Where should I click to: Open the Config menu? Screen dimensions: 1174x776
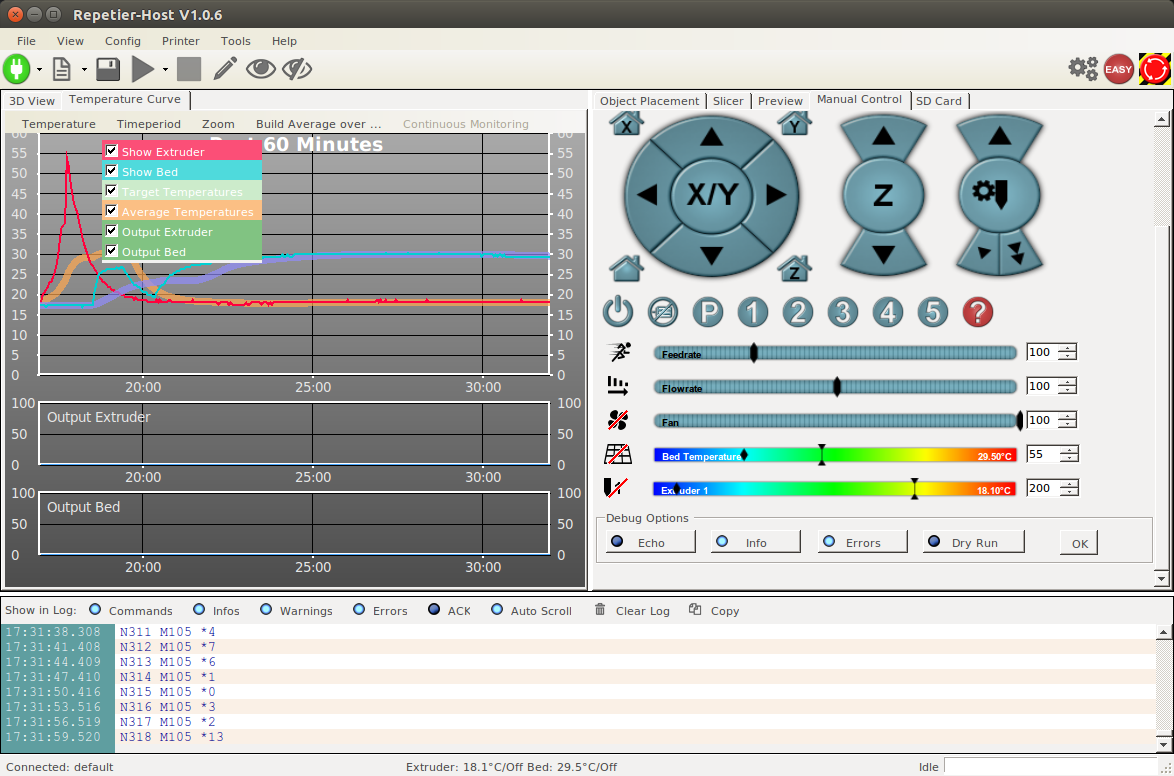pyautogui.click(x=123, y=41)
